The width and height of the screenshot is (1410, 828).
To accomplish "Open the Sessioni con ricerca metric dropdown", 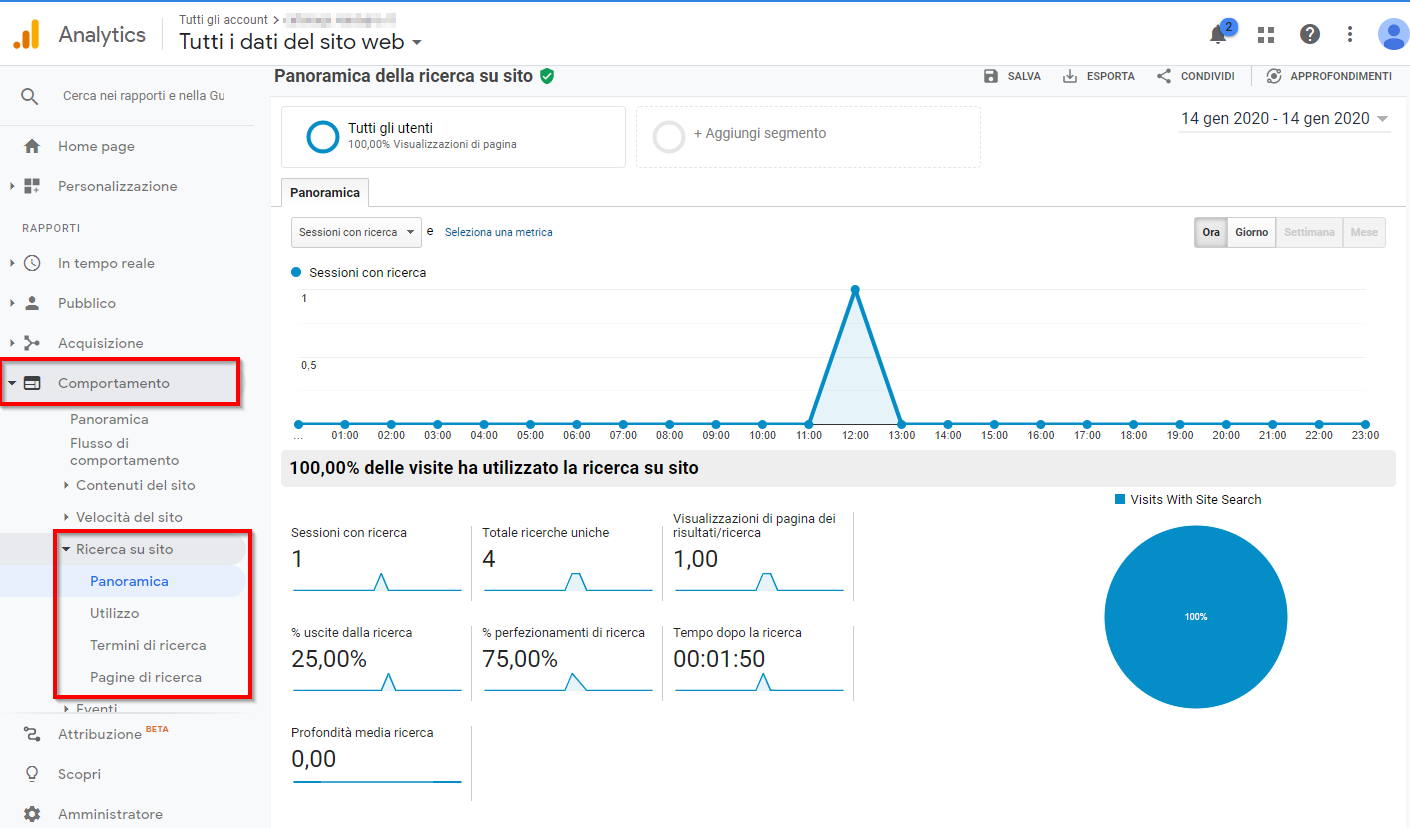I will click(357, 232).
